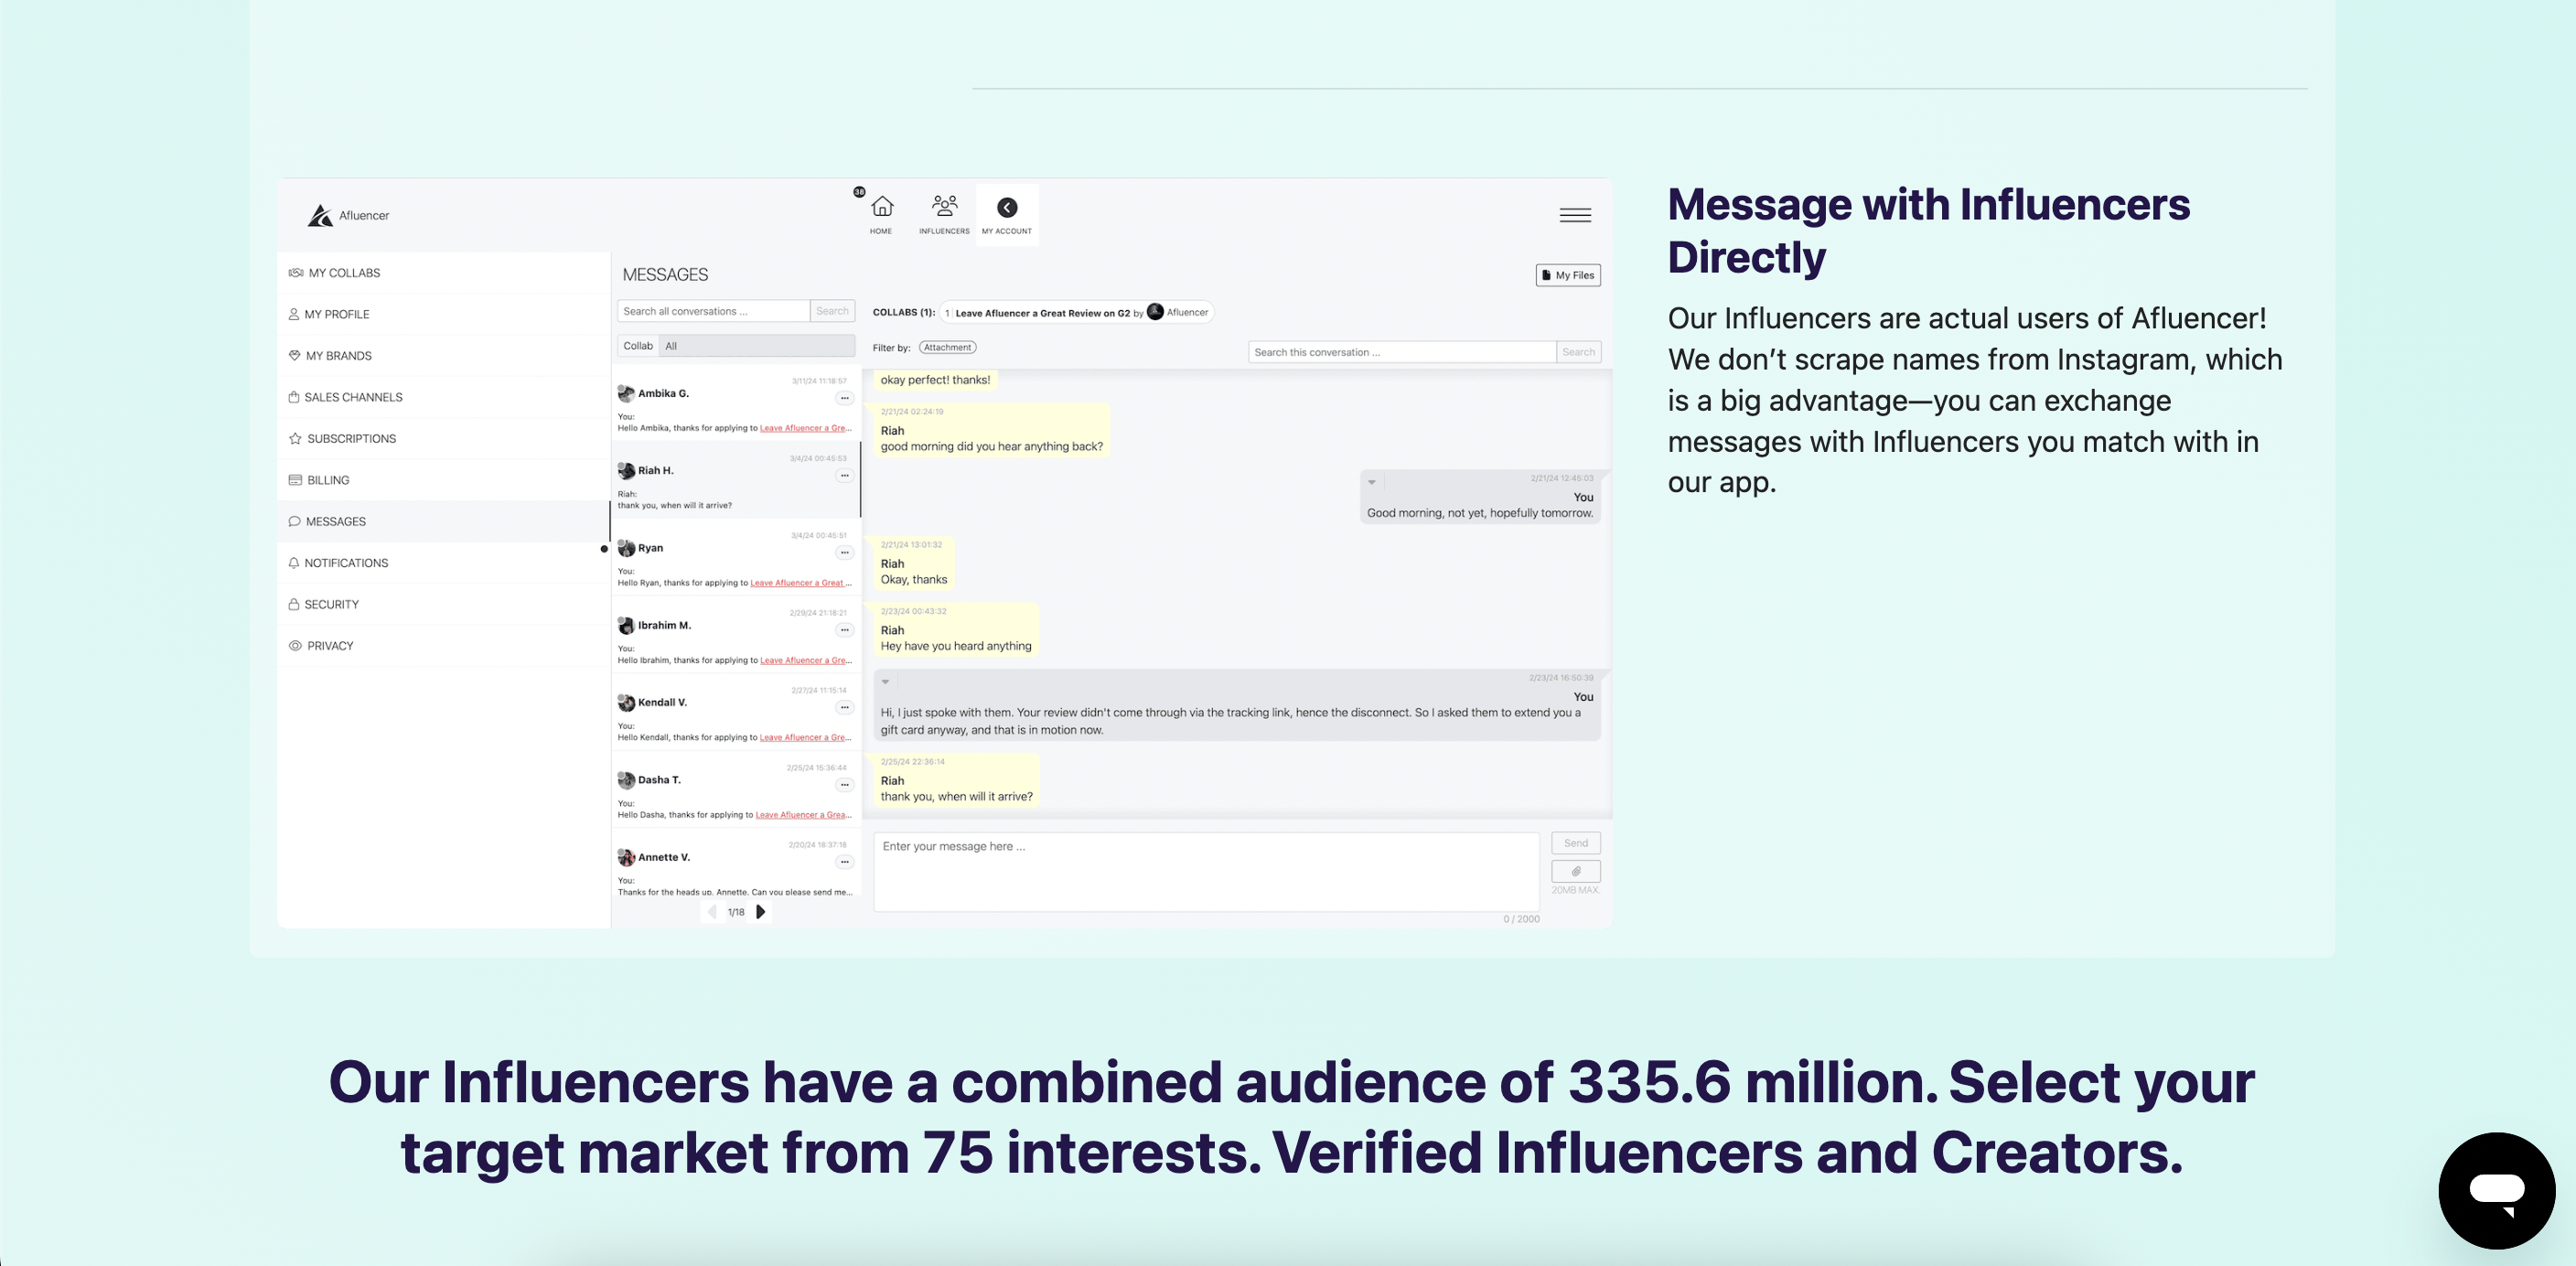Open the Leave Afluencer a Great Review collab tag
The width and height of the screenshot is (2576, 1266).
1077,313
